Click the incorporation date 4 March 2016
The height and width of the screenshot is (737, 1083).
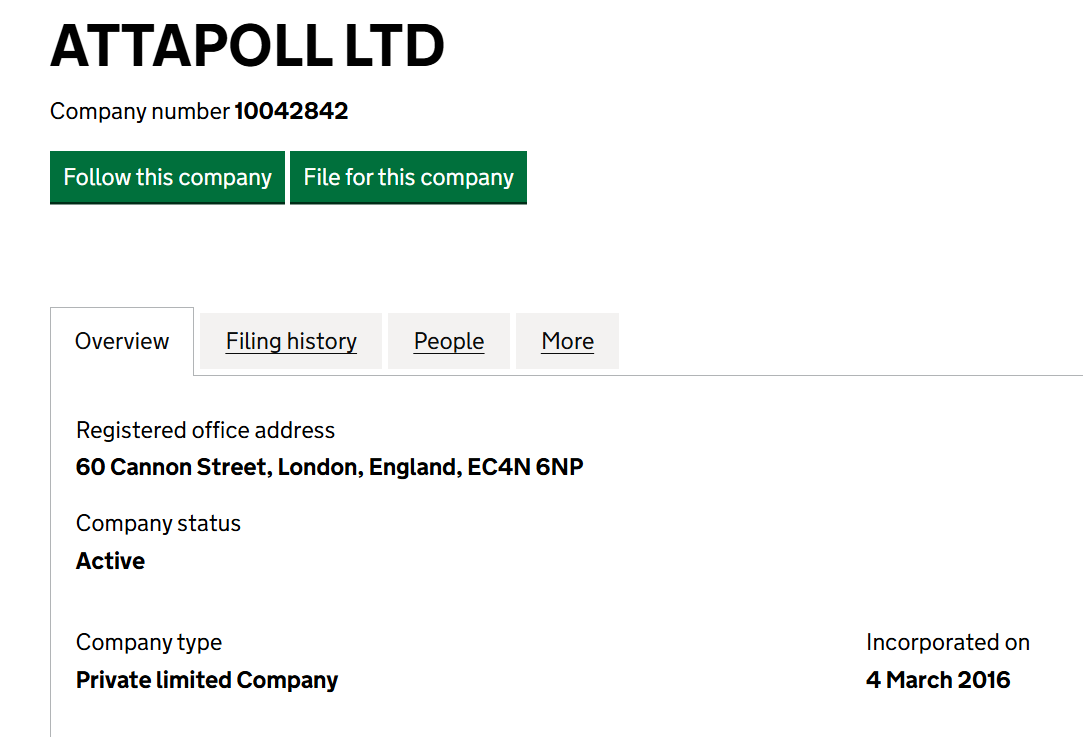[938, 680]
